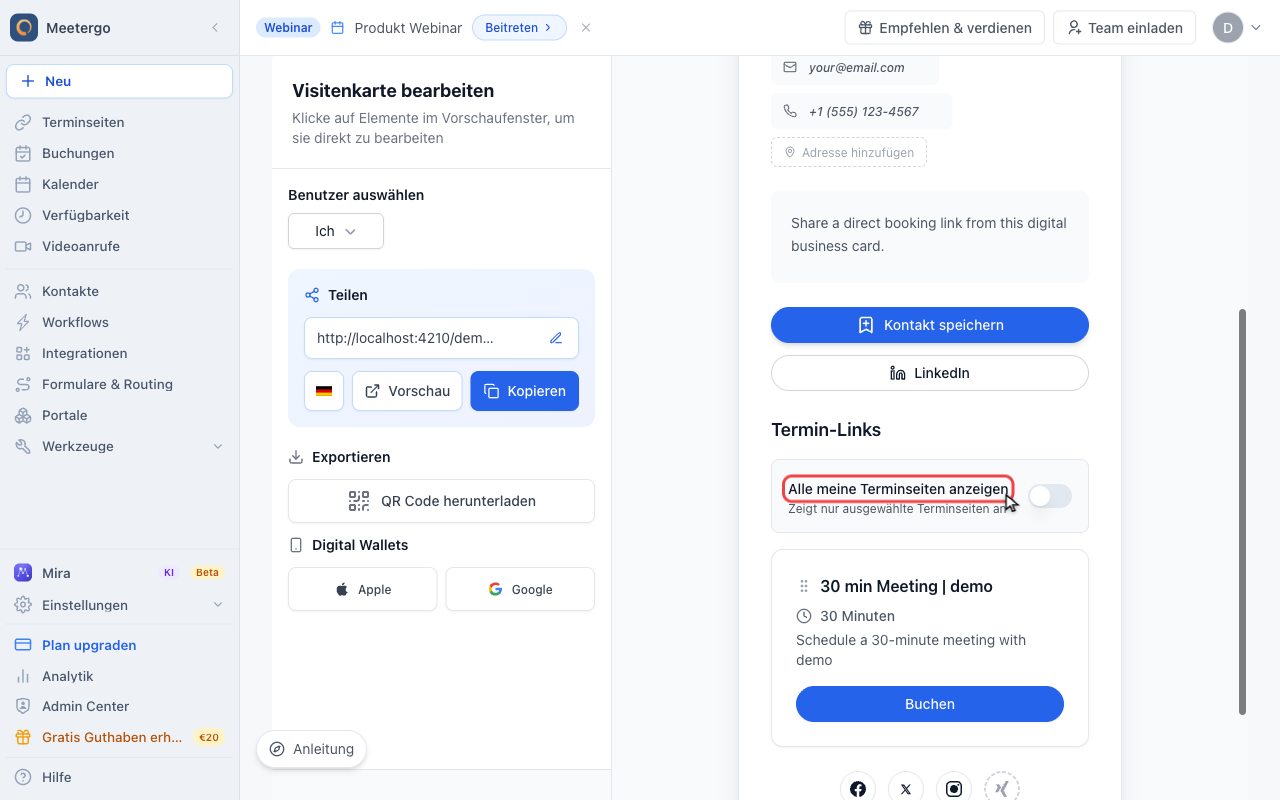The height and width of the screenshot is (800, 1280).
Task: Open the Ich user selection dropdown
Action: [x=336, y=231]
